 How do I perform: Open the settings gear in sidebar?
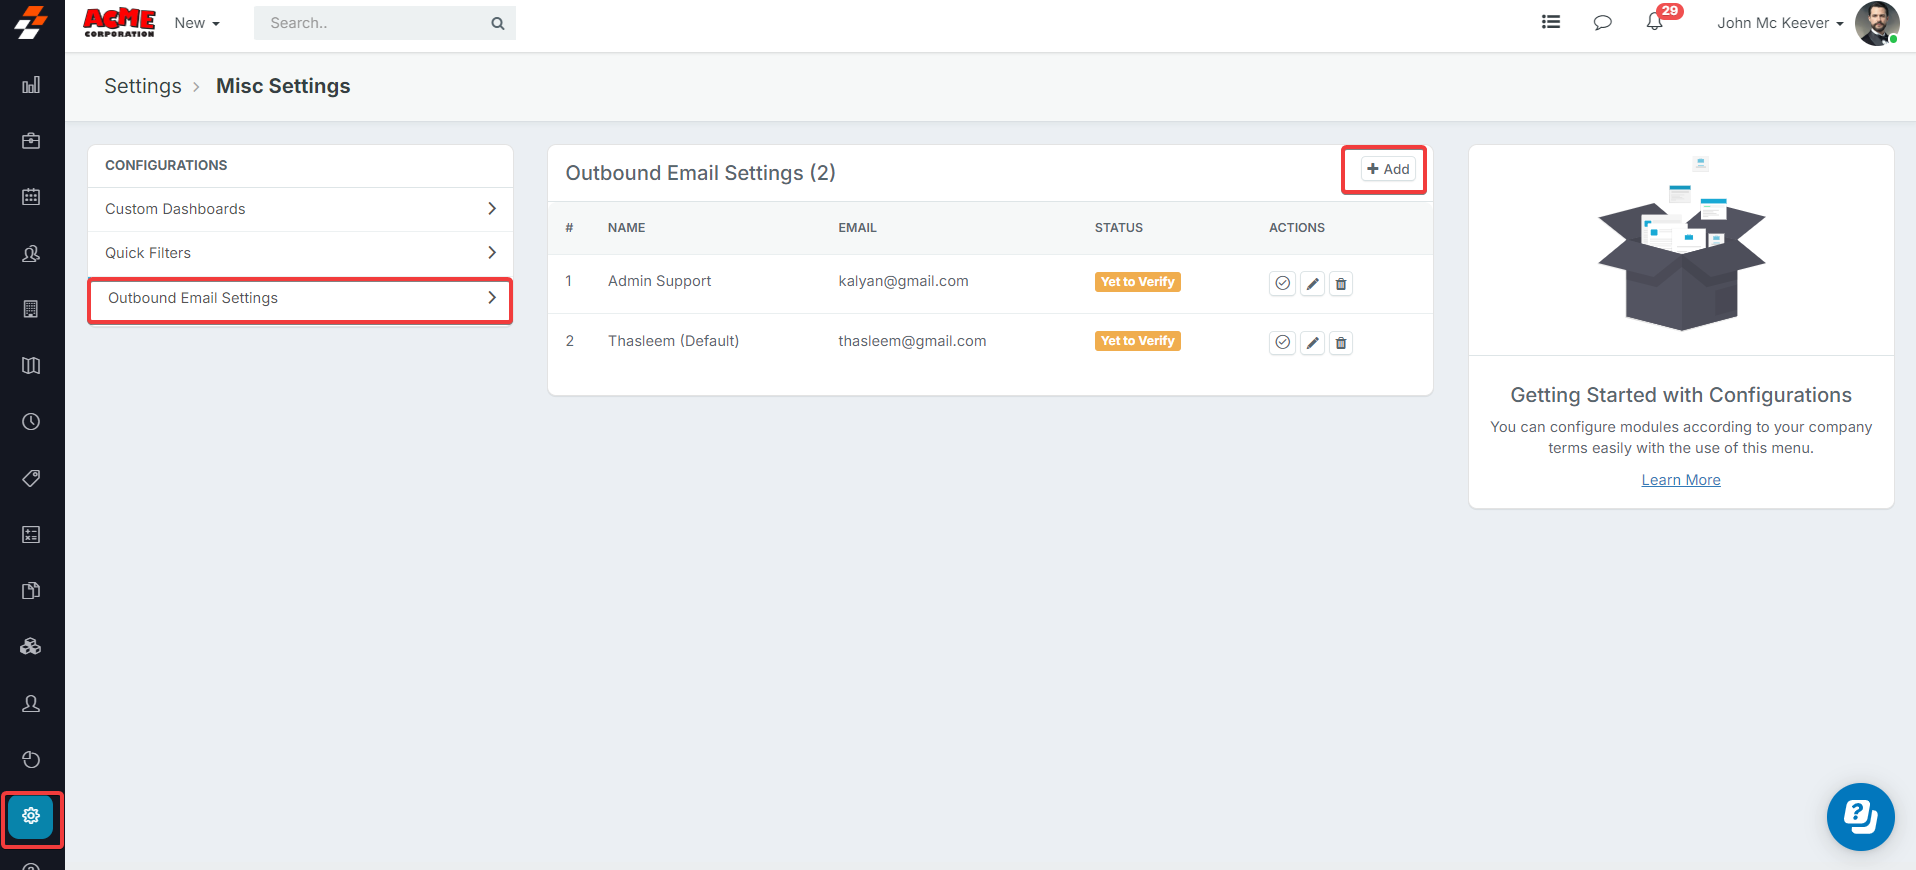point(31,816)
